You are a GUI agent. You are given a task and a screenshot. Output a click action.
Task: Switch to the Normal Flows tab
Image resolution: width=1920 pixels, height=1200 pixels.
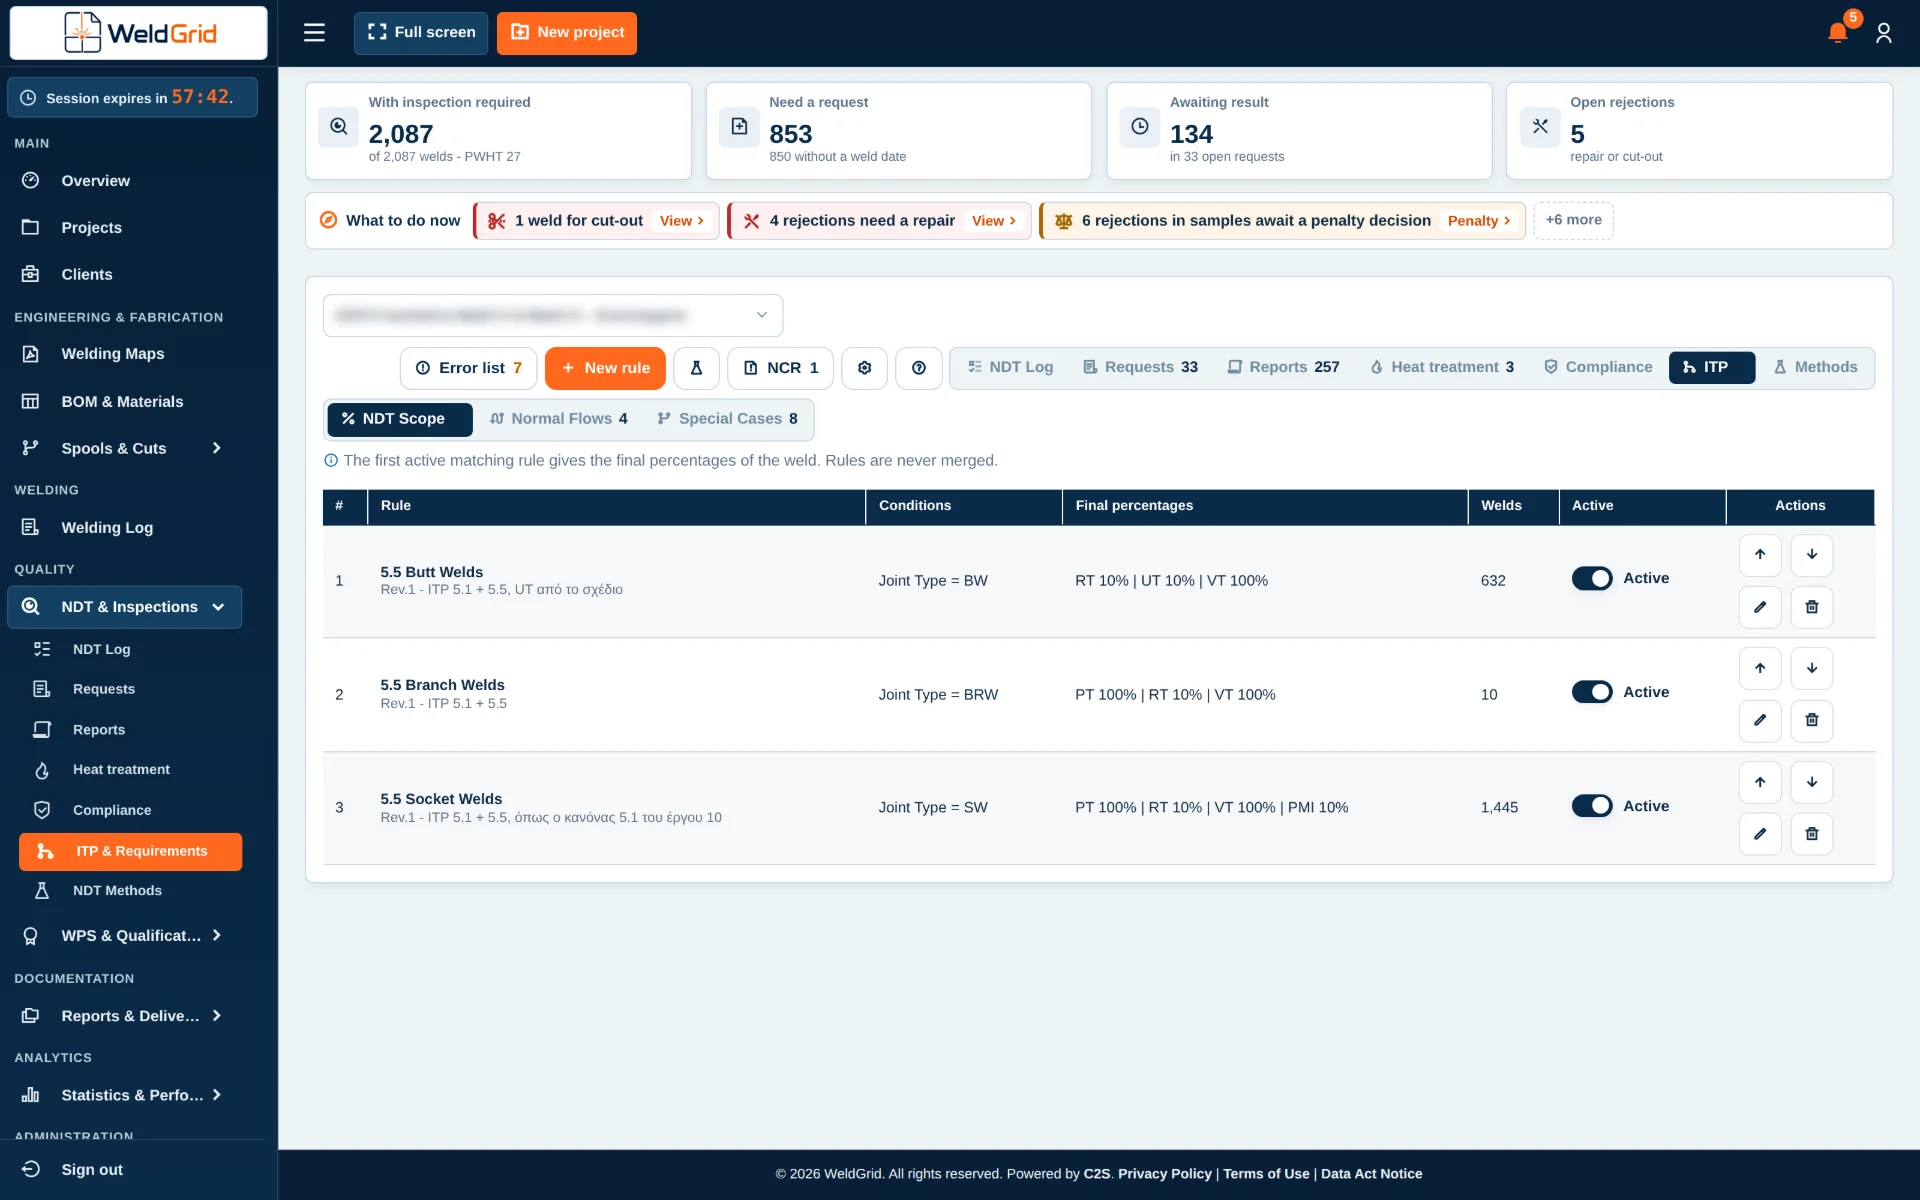click(559, 419)
